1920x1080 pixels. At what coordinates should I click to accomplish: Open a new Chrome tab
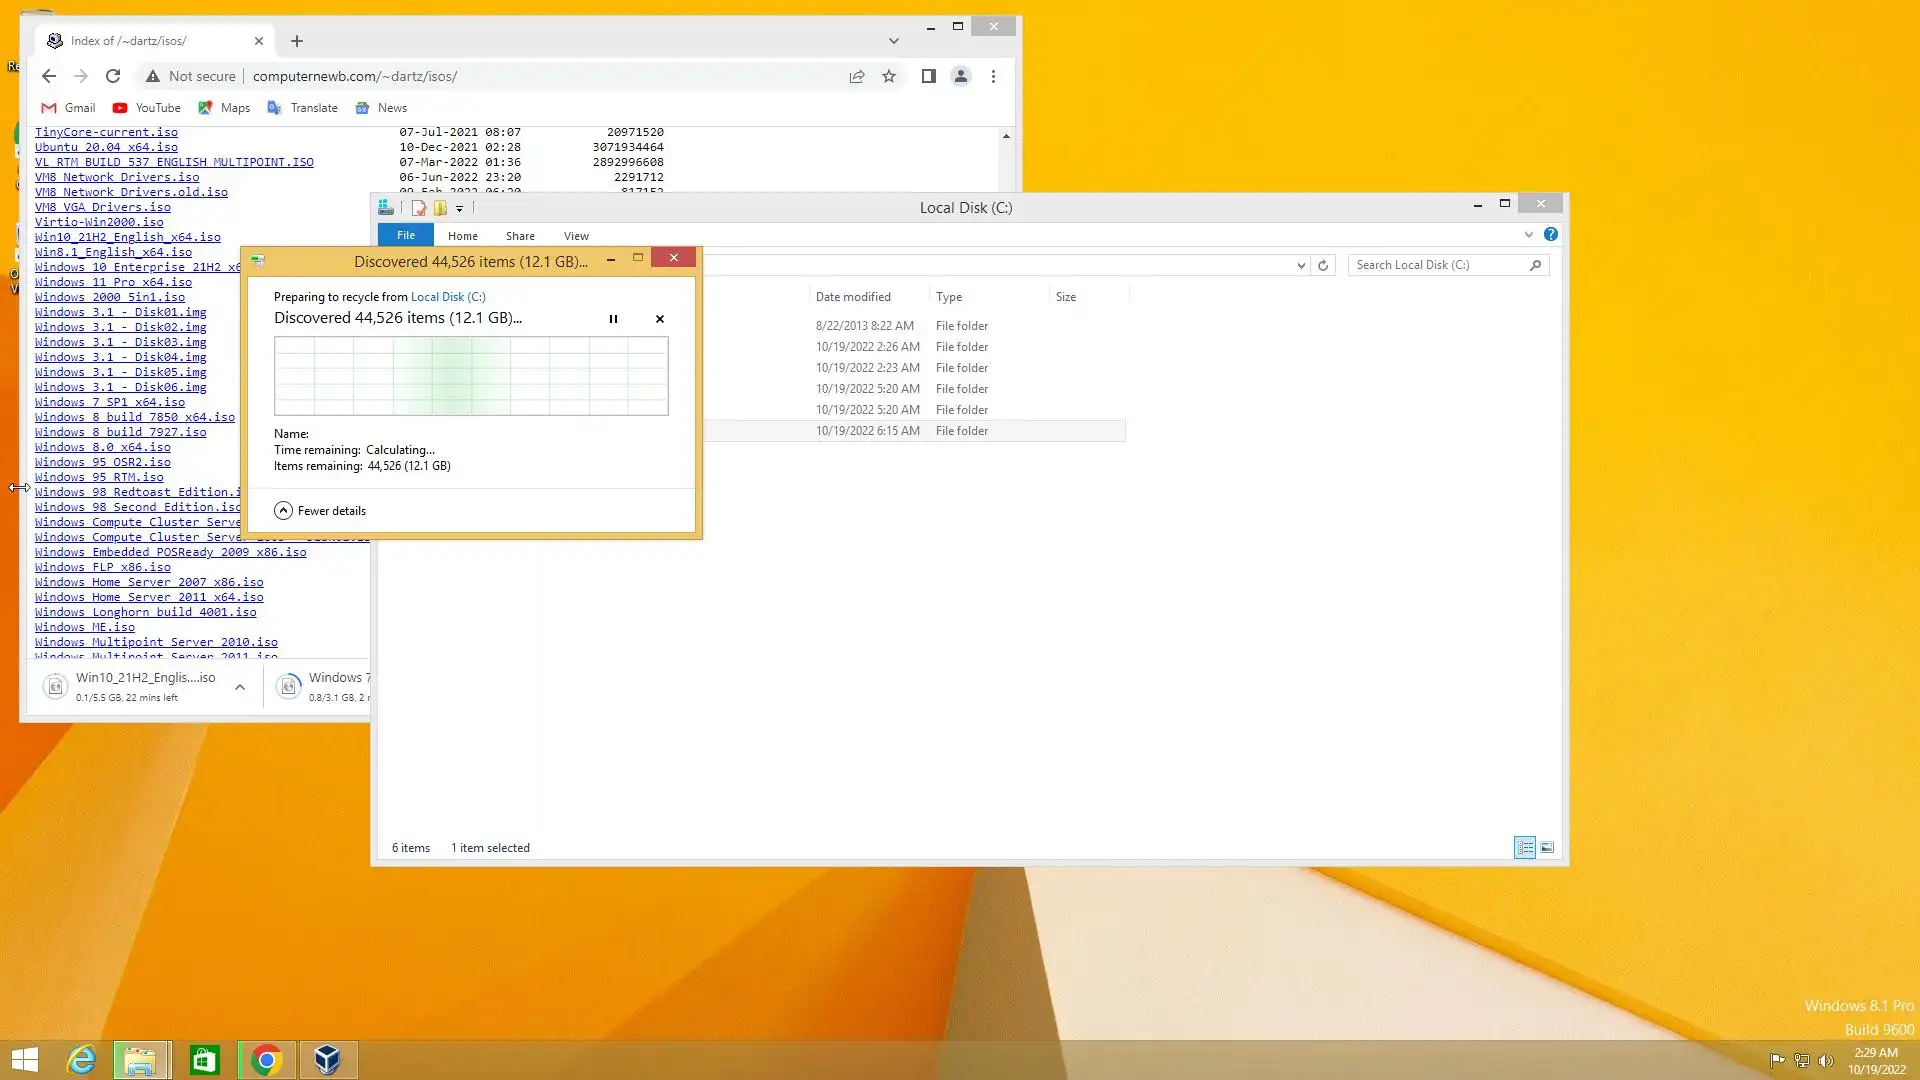[297, 41]
